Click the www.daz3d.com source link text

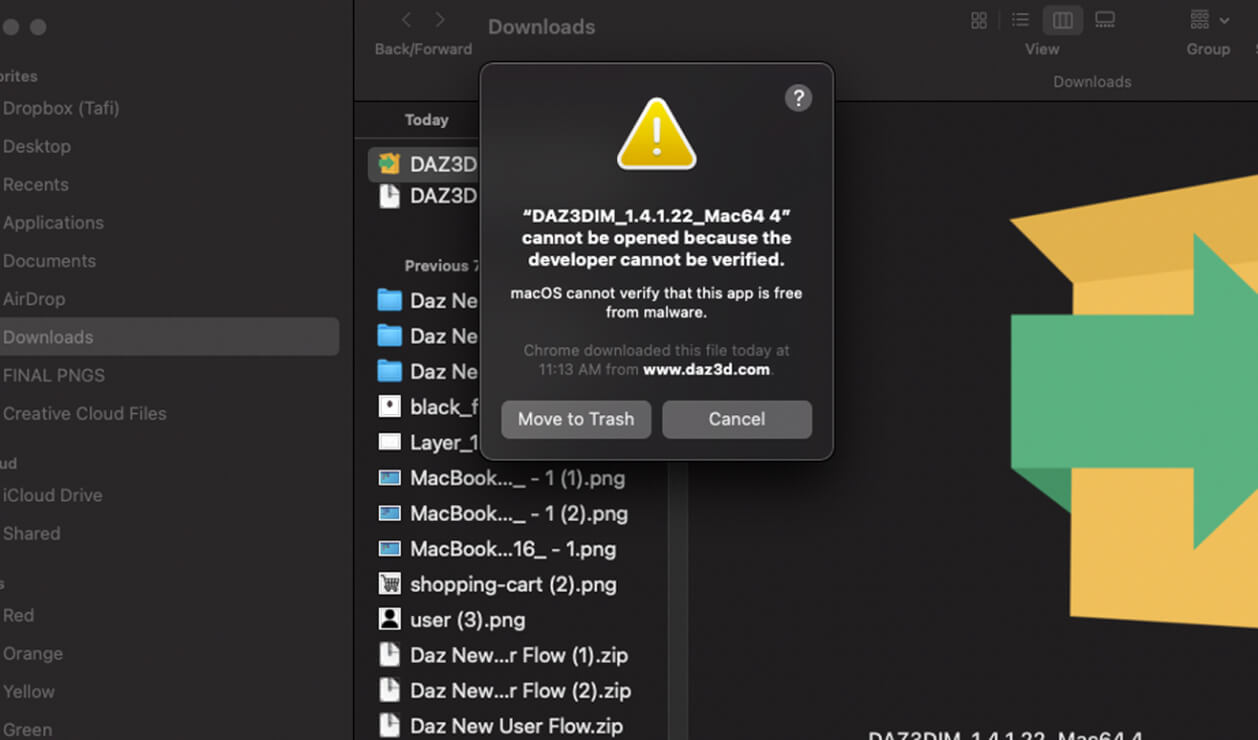(x=706, y=369)
